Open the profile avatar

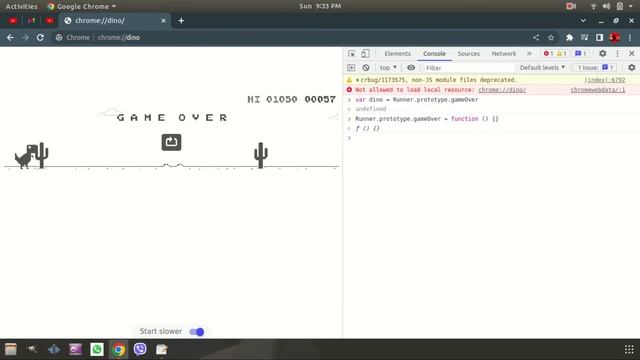615,38
